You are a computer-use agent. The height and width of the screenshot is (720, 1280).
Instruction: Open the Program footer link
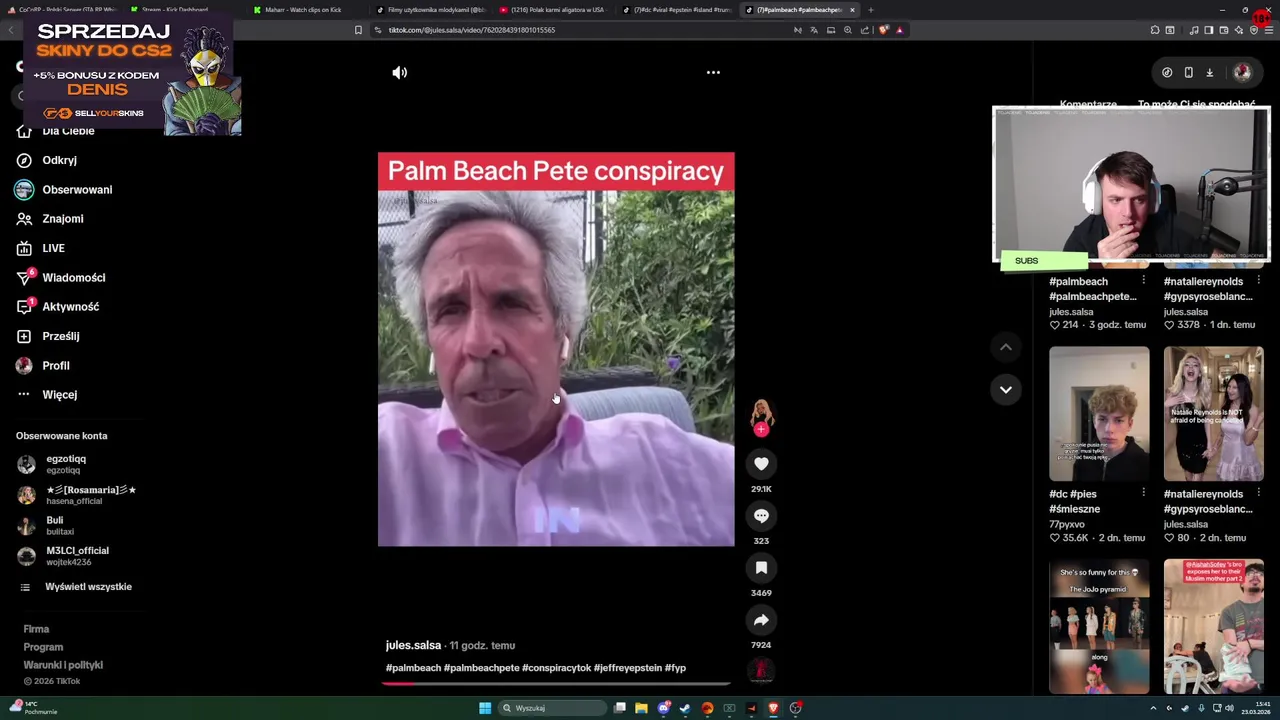pyautogui.click(x=43, y=647)
